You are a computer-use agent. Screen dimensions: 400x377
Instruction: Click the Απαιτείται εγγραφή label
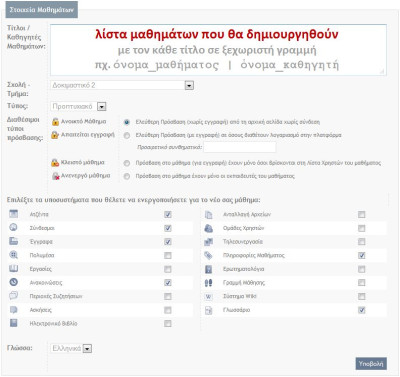88,135
